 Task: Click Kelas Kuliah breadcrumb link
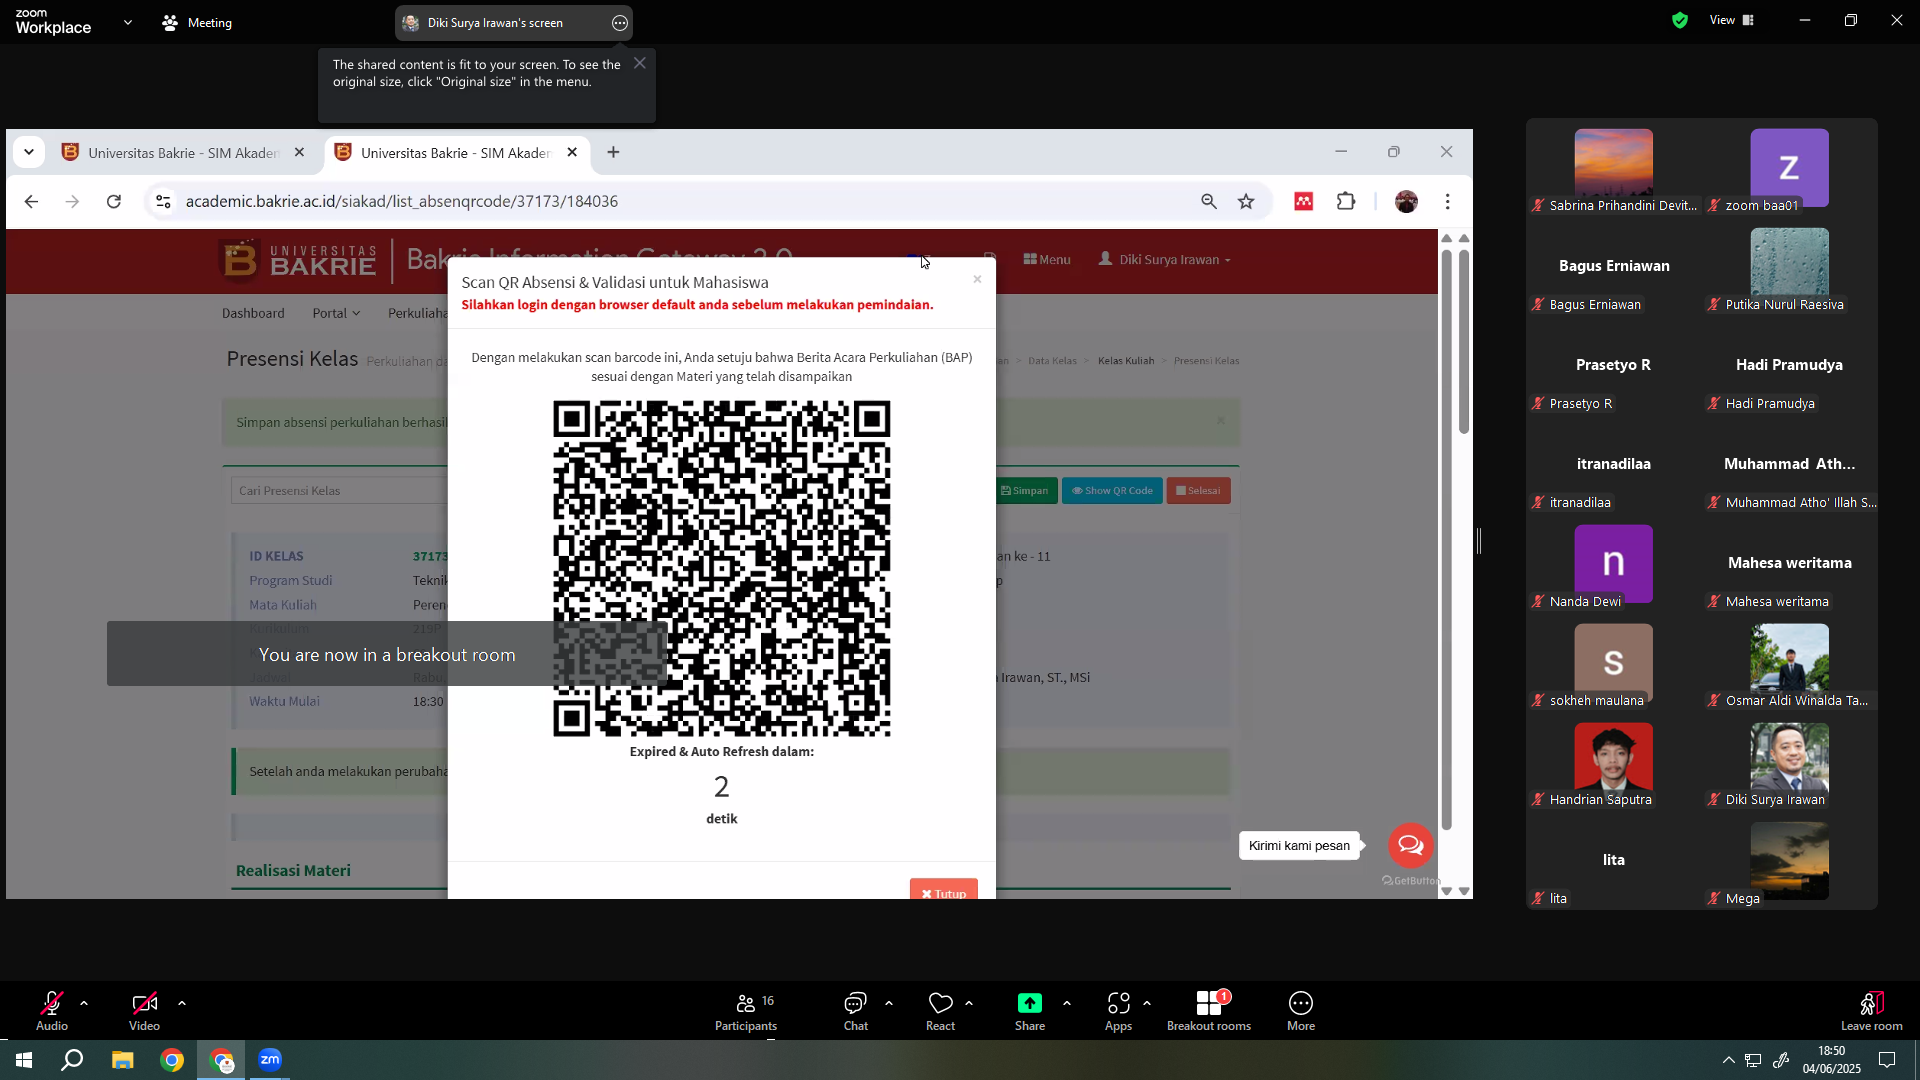1126,361
